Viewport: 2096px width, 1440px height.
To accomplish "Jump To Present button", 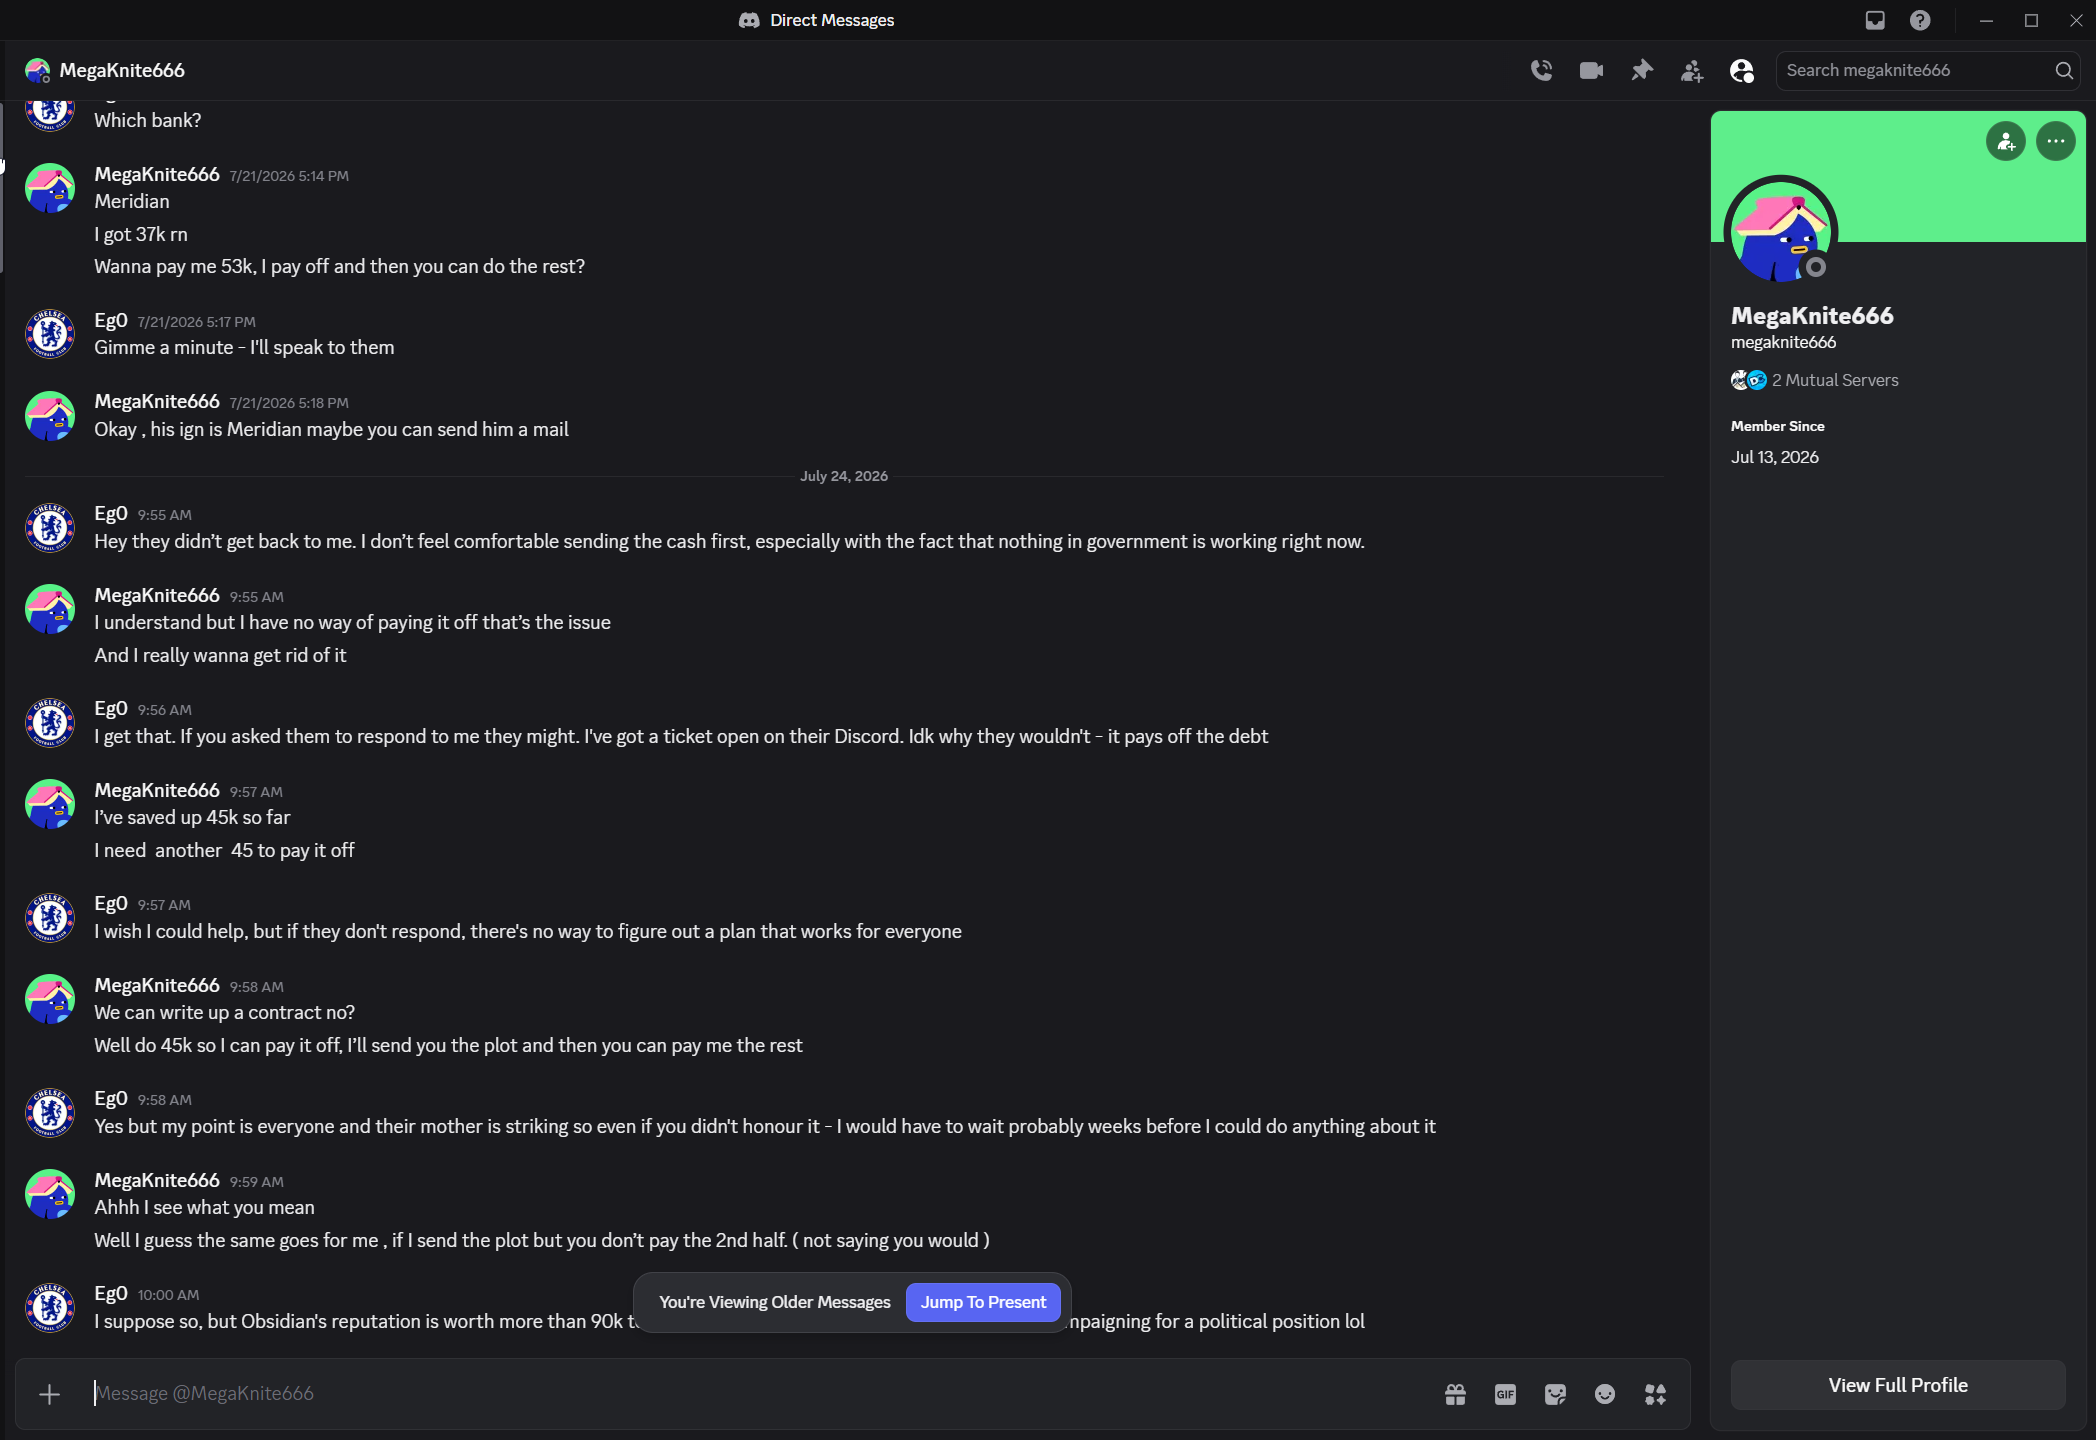I will click(x=983, y=1302).
